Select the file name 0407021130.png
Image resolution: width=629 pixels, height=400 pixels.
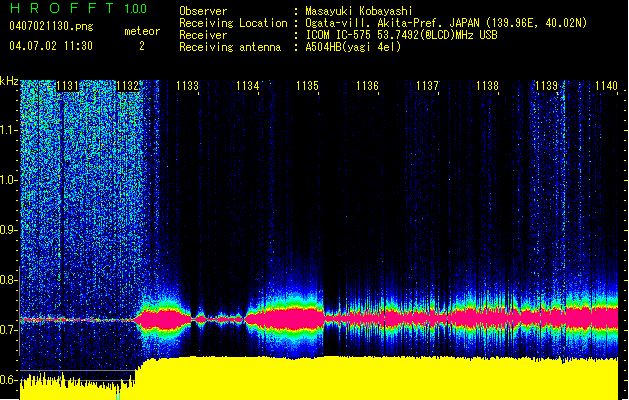pyautogui.click(x=51, y=26)
